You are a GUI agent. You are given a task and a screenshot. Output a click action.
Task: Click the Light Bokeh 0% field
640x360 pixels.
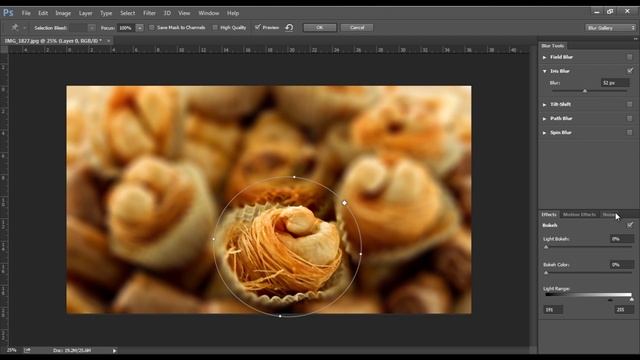coord(622,239)
